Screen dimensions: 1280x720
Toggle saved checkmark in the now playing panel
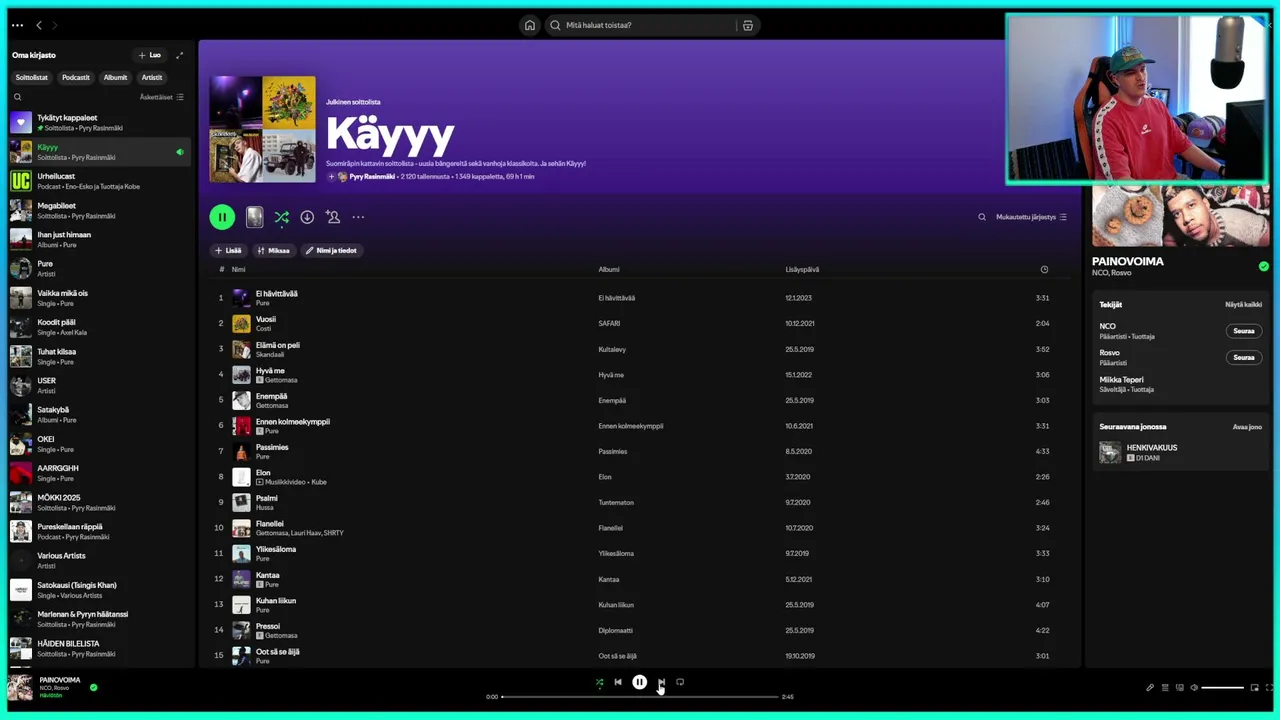click(1264, 266)
